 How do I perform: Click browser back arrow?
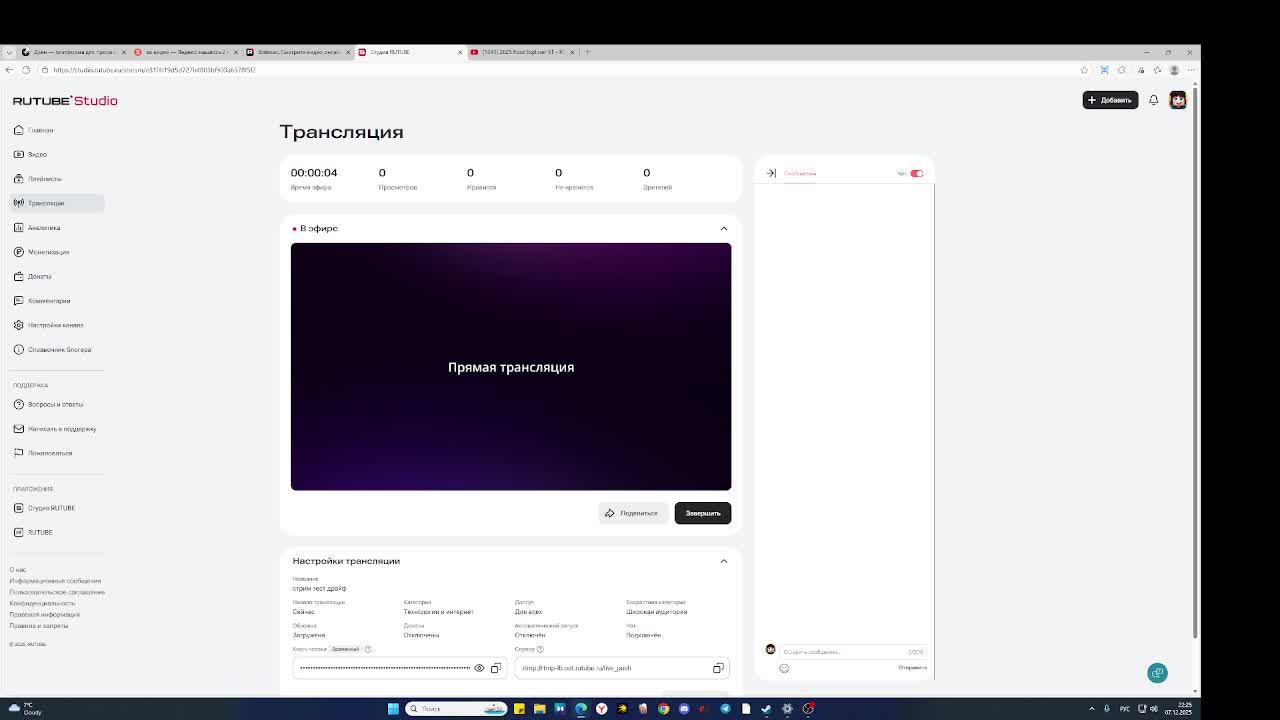click(9, 70)
